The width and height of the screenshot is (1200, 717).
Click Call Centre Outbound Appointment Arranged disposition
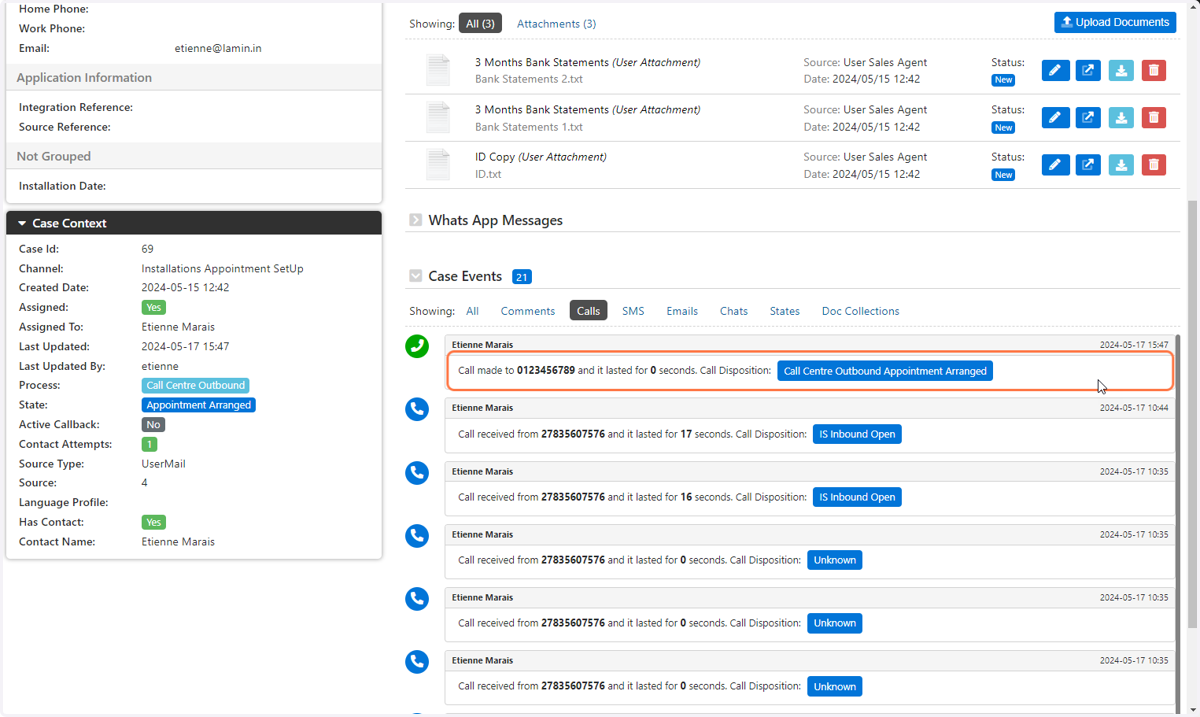[885, 371]
